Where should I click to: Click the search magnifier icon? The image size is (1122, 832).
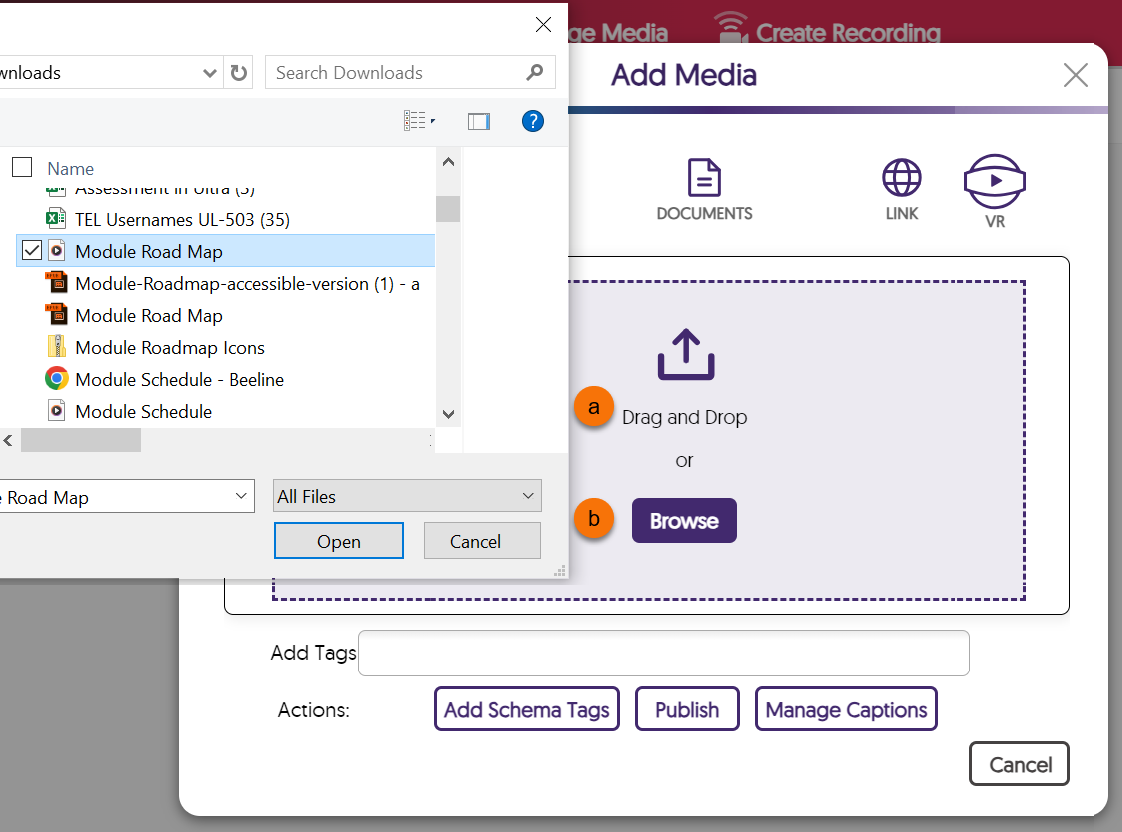[534, 73]
